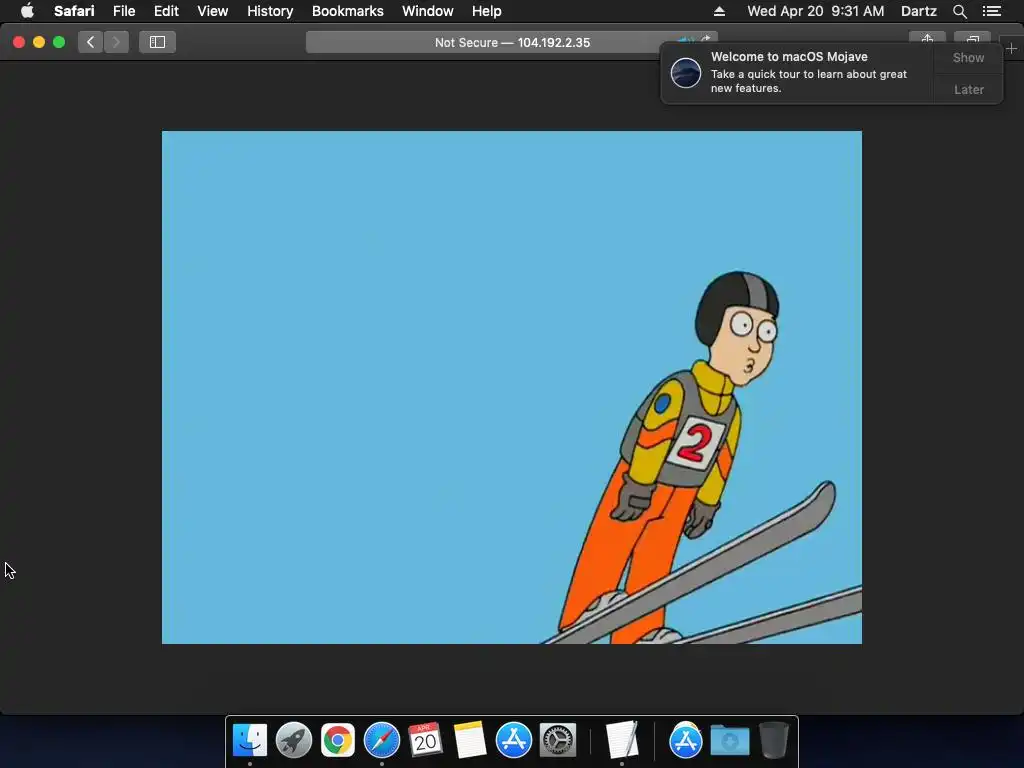Open the File menu
This screenshot has width=1024, height=768.
coord(123,11)
